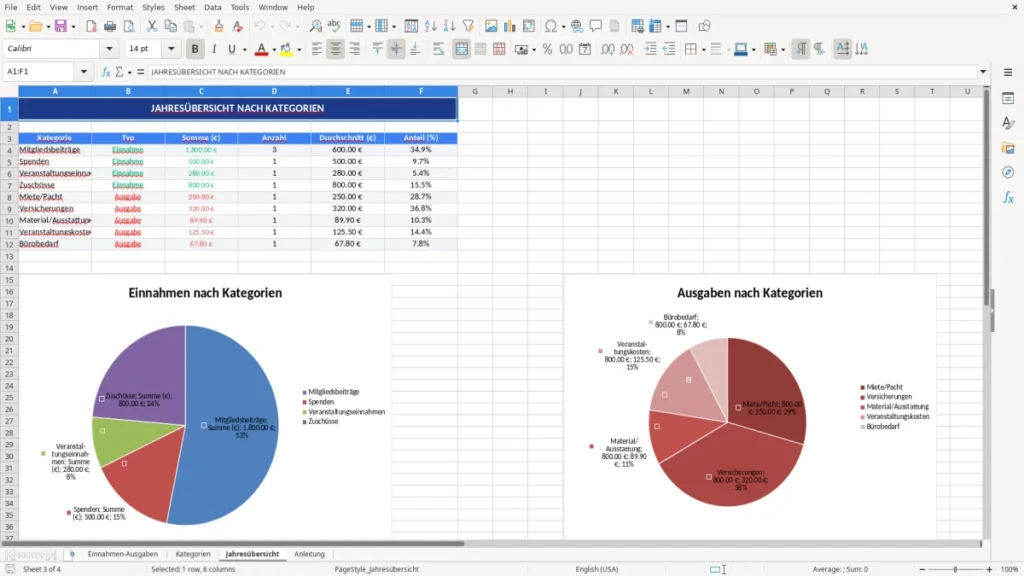
Task: Format selection as date
Action: [585, 49]
